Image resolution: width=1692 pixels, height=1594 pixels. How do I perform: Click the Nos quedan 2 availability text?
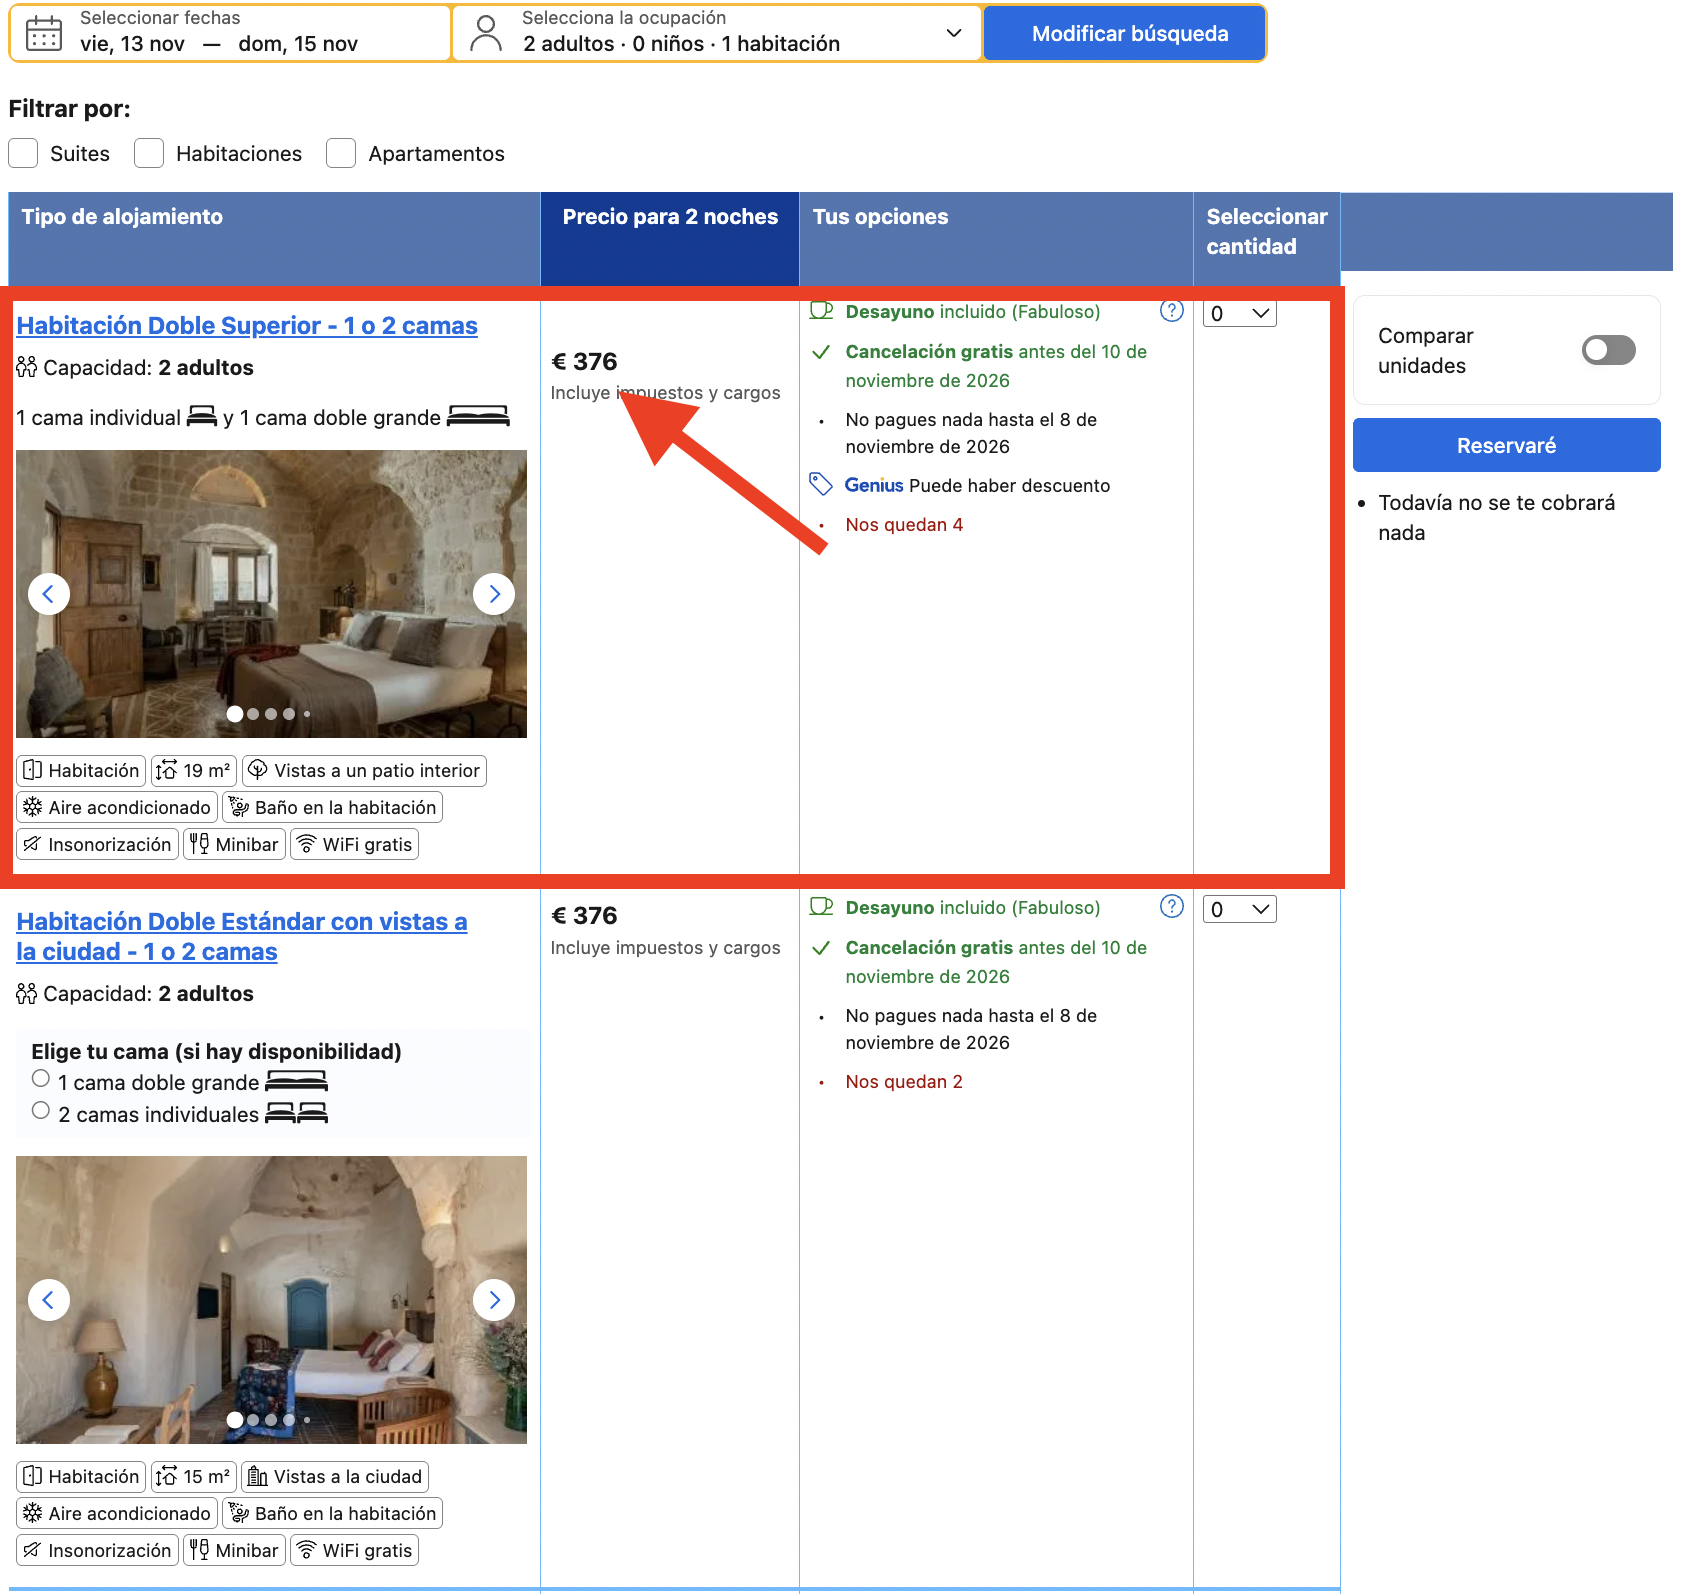pyautogui.click(x=904, y=1082)
